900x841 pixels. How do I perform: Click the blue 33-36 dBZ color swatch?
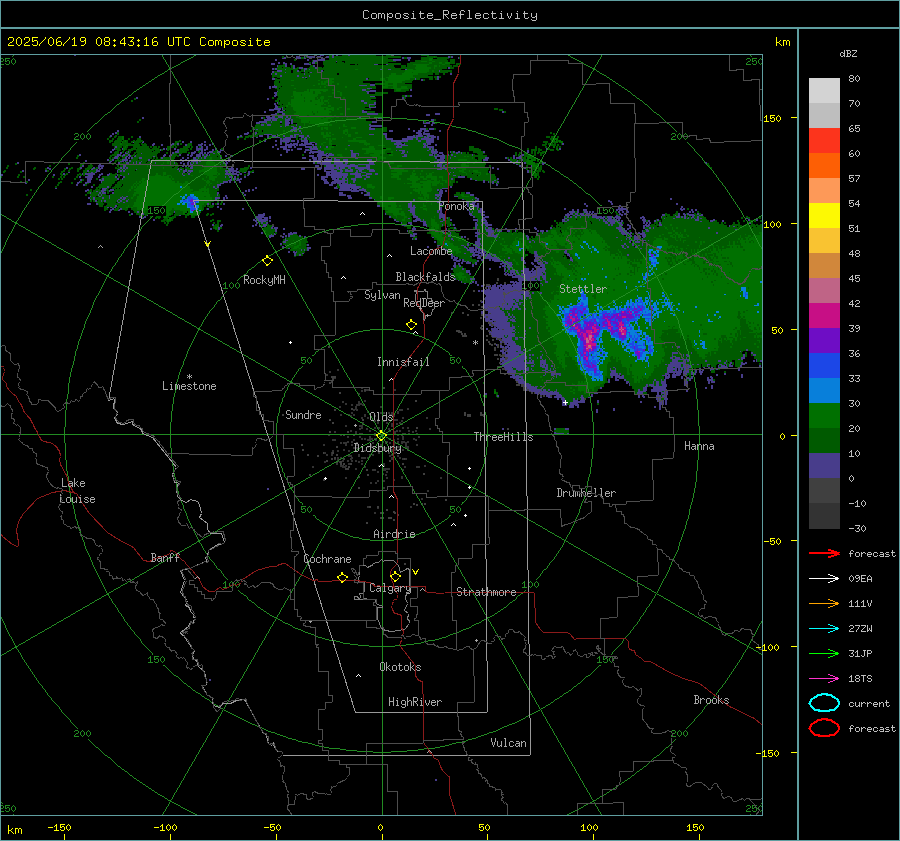pyautogui.click(x=824, y=366)
